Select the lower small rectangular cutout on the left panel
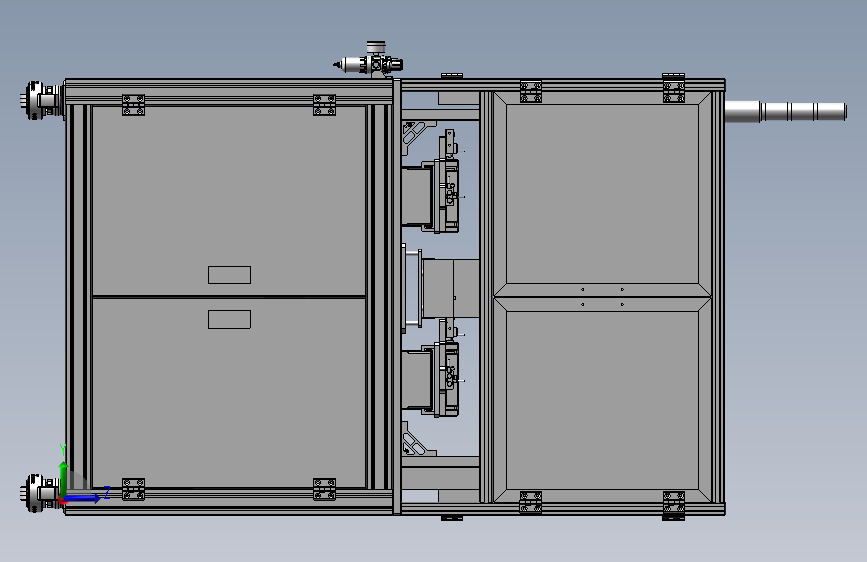Screen dimensions: 867x562 (x=229, y=319)
